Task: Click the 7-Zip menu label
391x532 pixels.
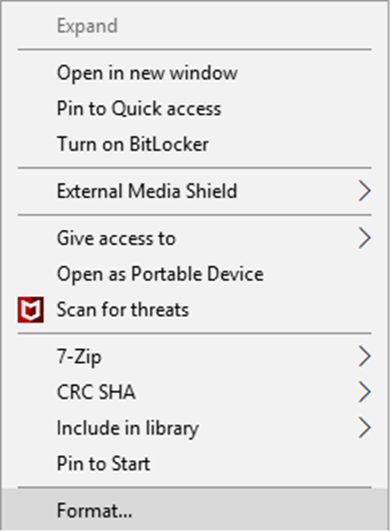Action: 79,357
